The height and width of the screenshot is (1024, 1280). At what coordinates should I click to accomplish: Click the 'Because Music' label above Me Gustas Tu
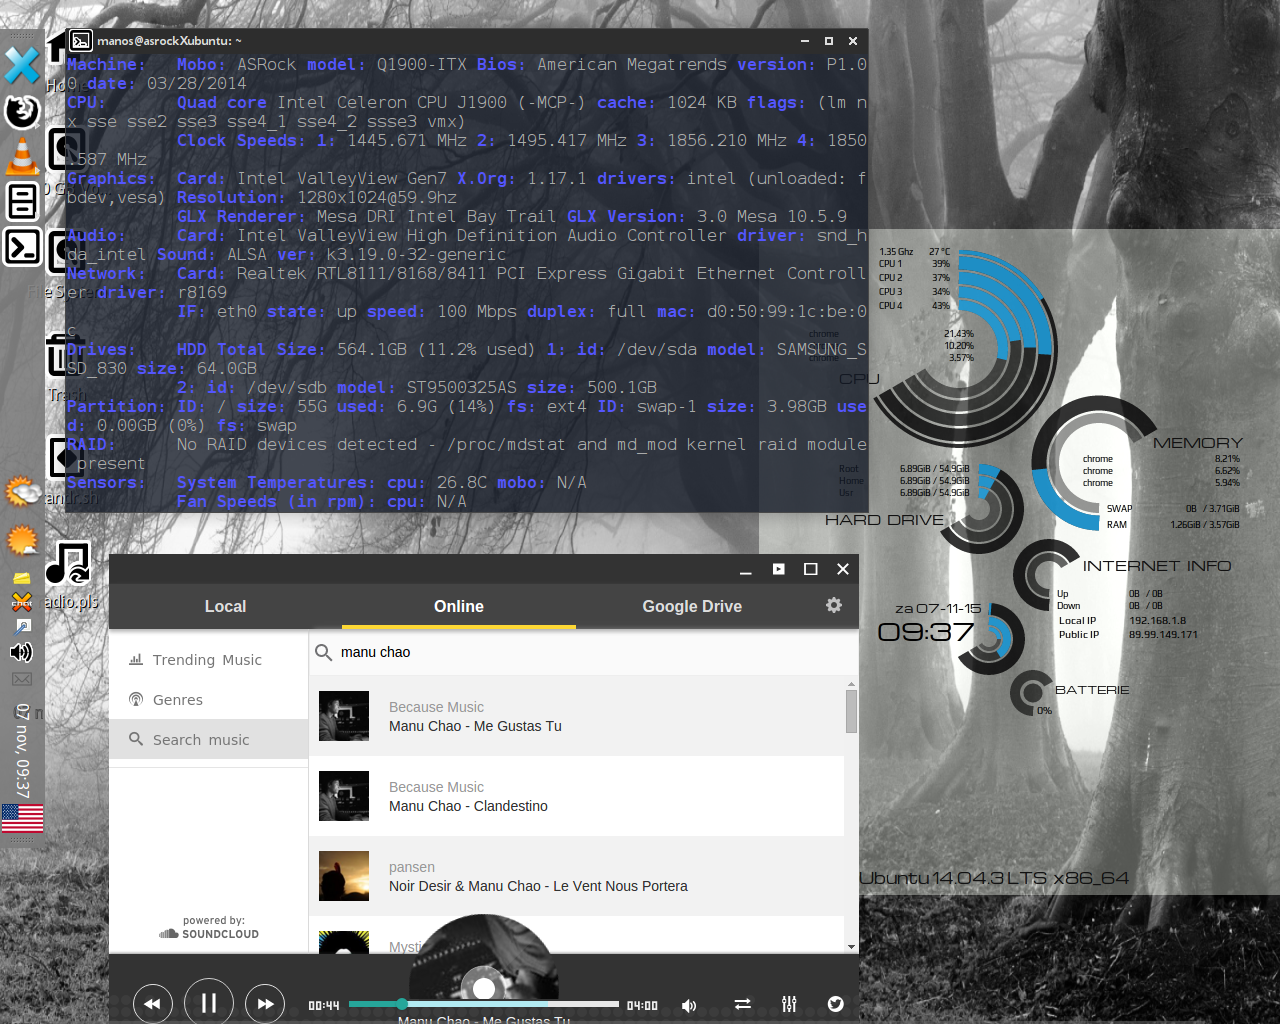pos(436,707)
